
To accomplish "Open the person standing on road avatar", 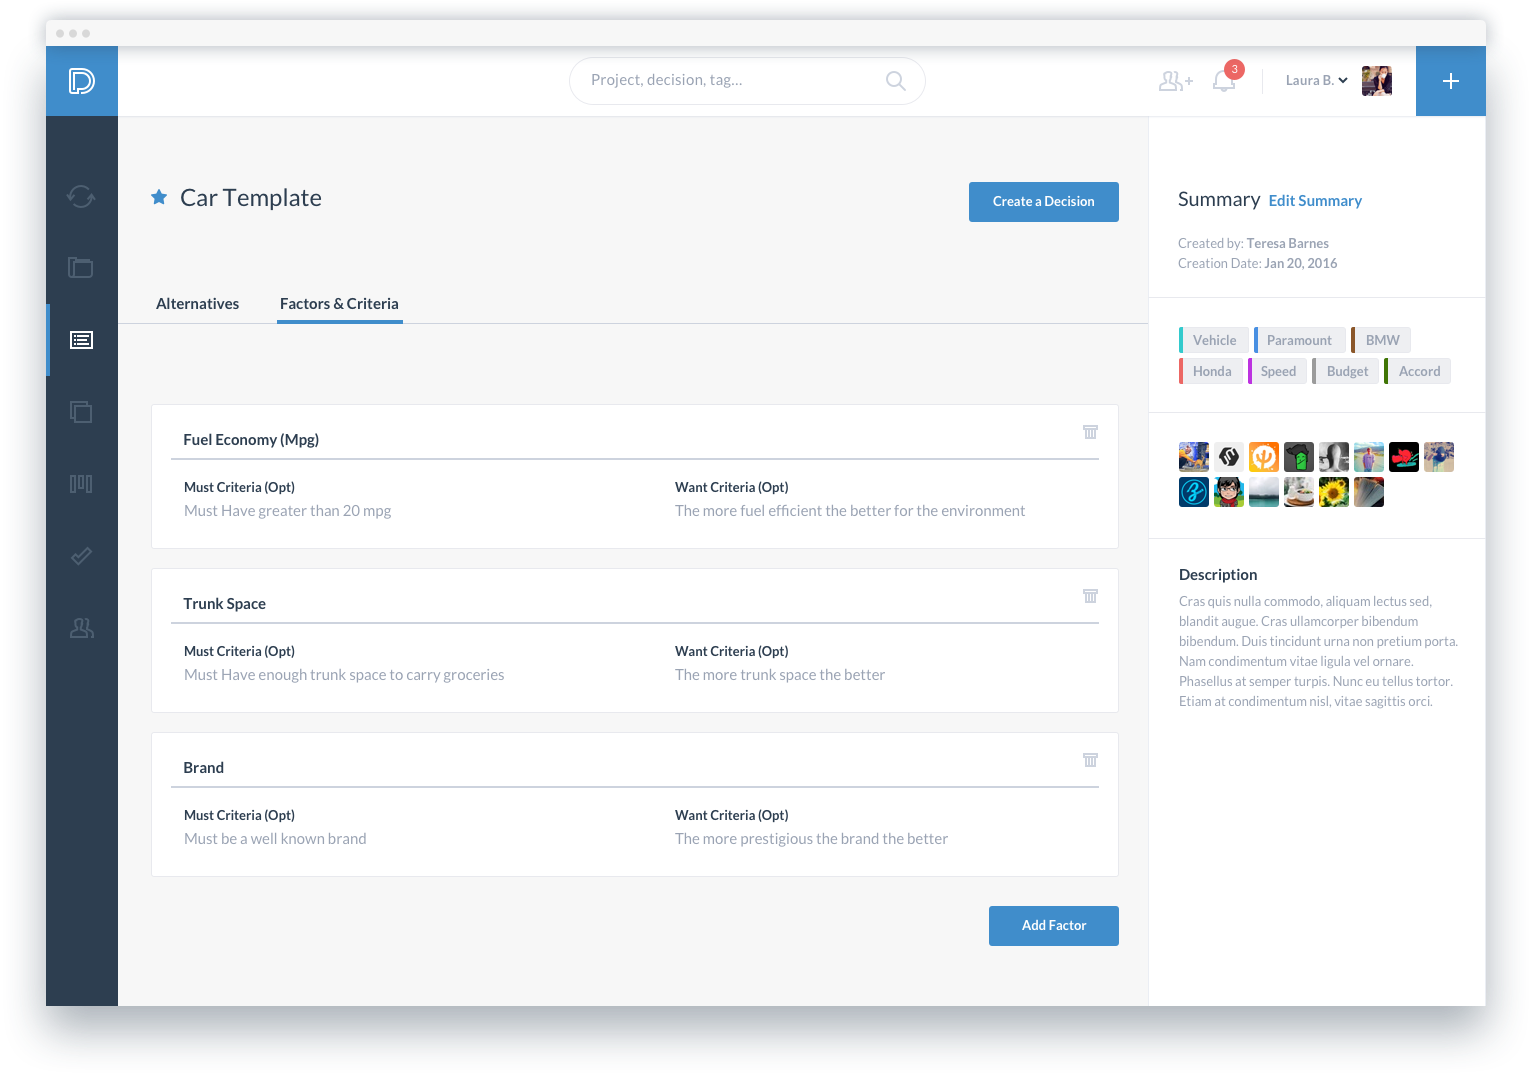I will click(1369, 457).
